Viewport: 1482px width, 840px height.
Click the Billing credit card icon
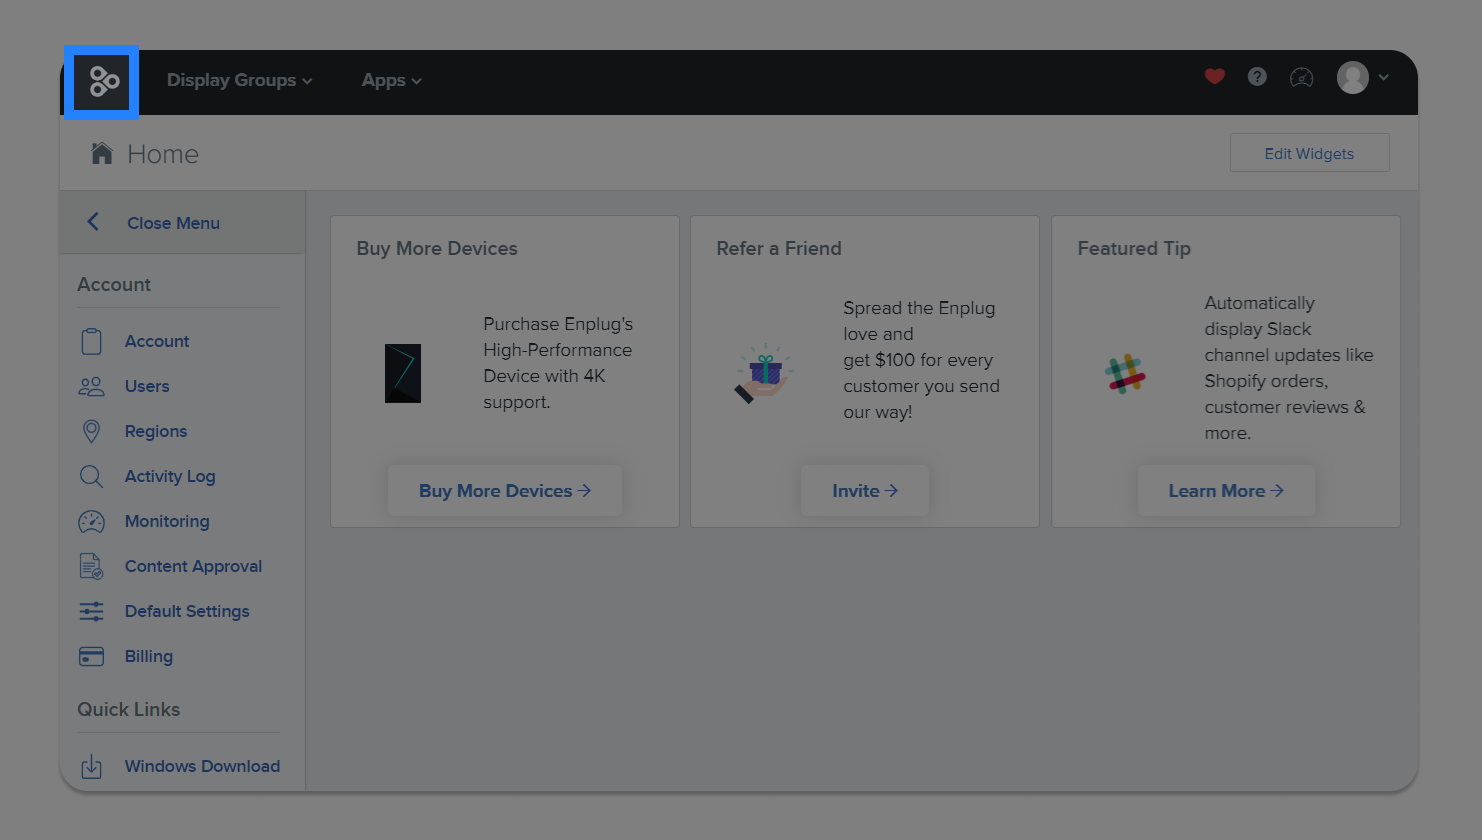91,656
